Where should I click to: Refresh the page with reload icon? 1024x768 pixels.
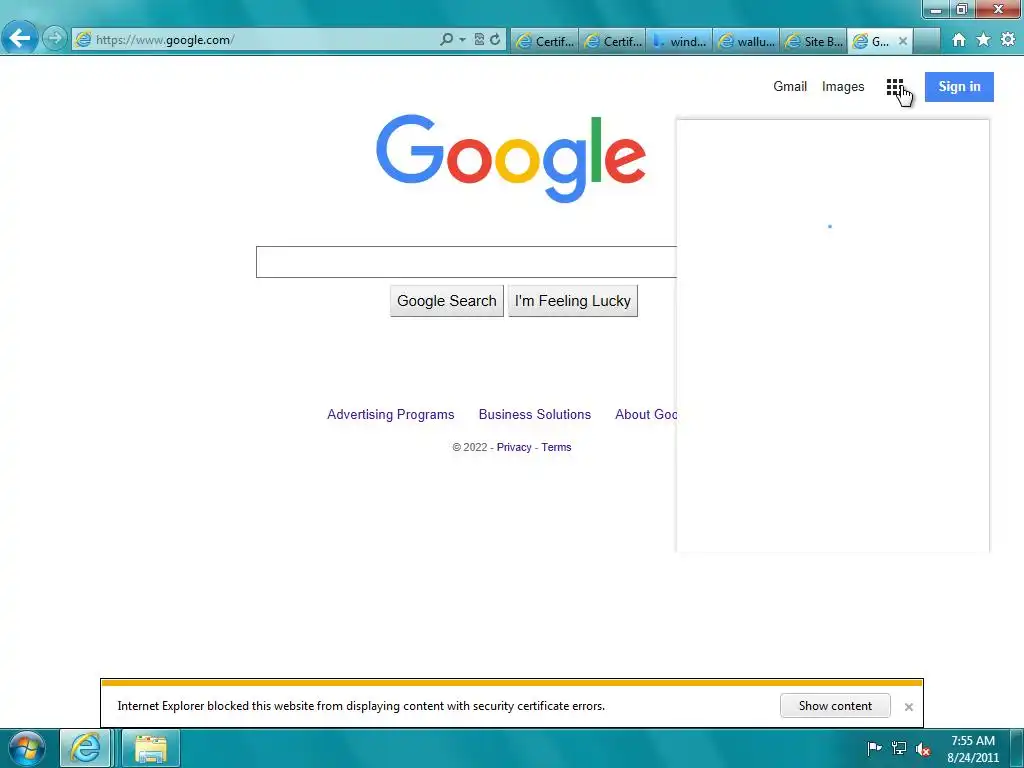(x=496, y=39)
